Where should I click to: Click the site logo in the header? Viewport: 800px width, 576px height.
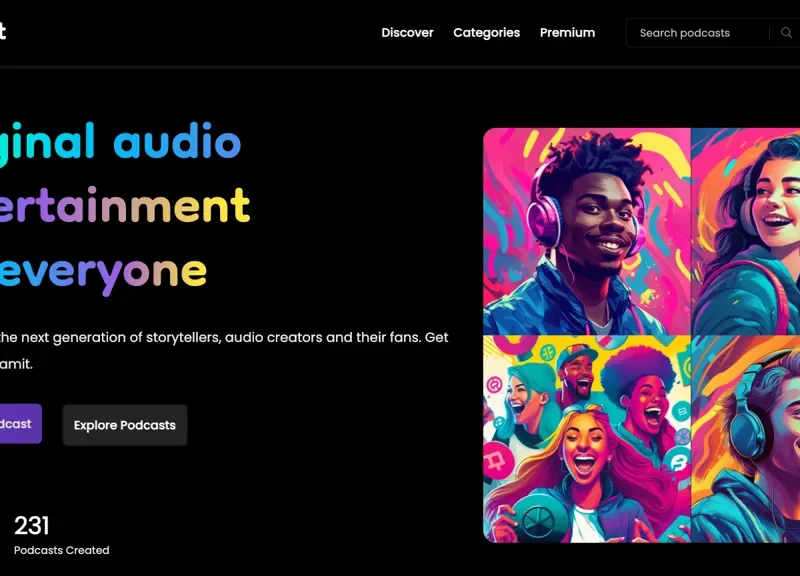click(3, 32)
